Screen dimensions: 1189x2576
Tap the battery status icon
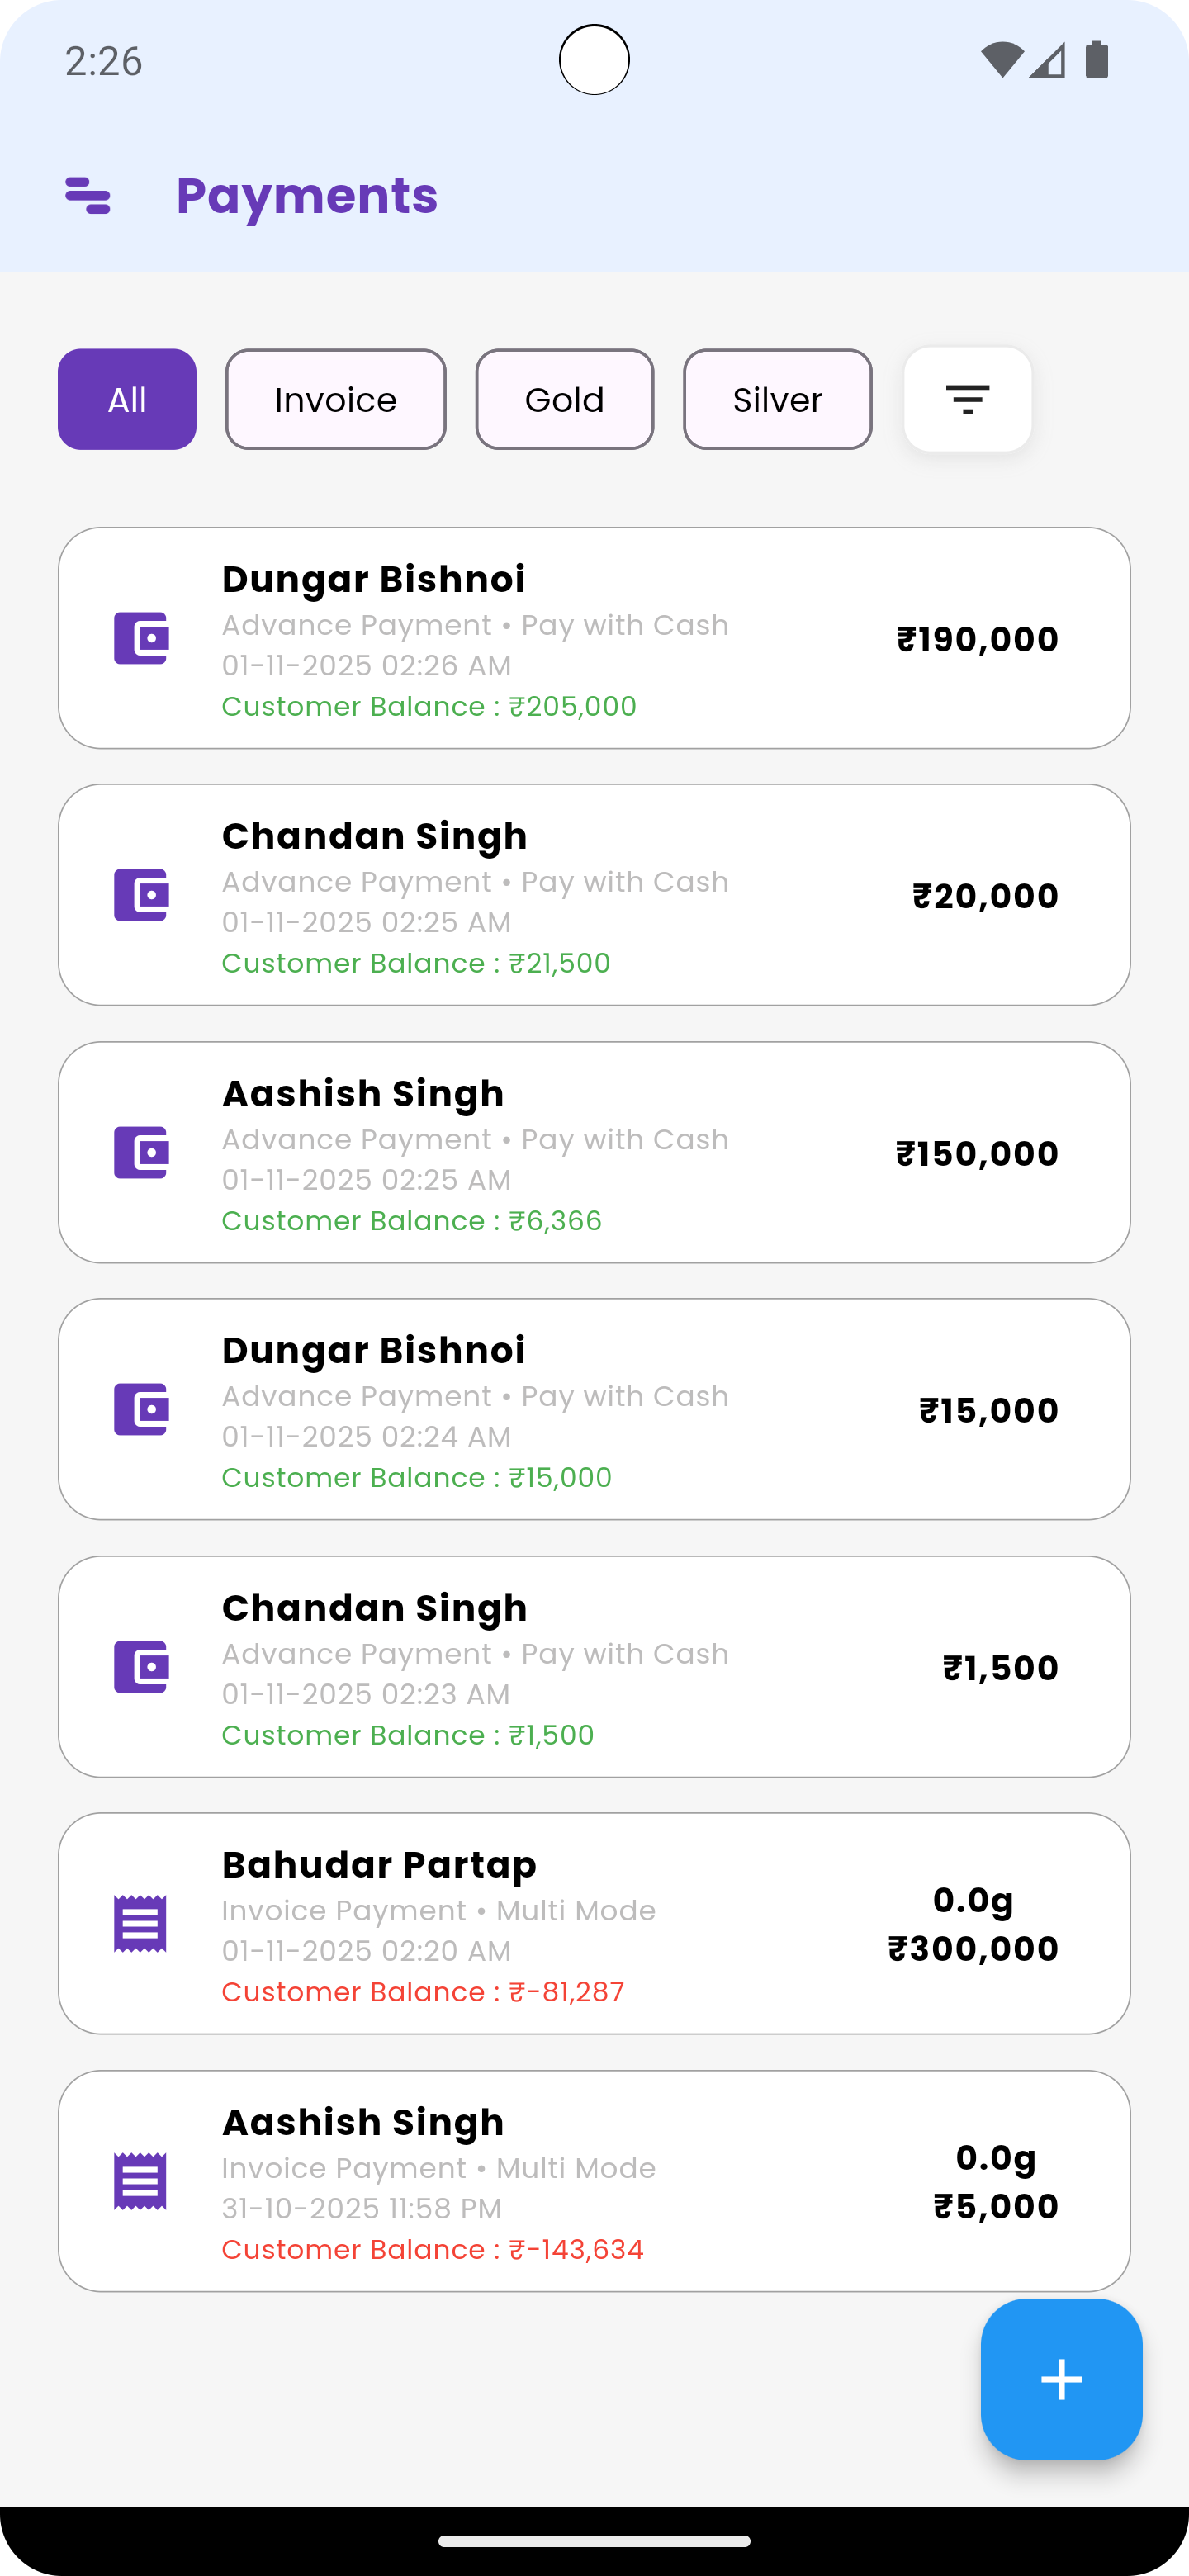tap(1097, 60)
